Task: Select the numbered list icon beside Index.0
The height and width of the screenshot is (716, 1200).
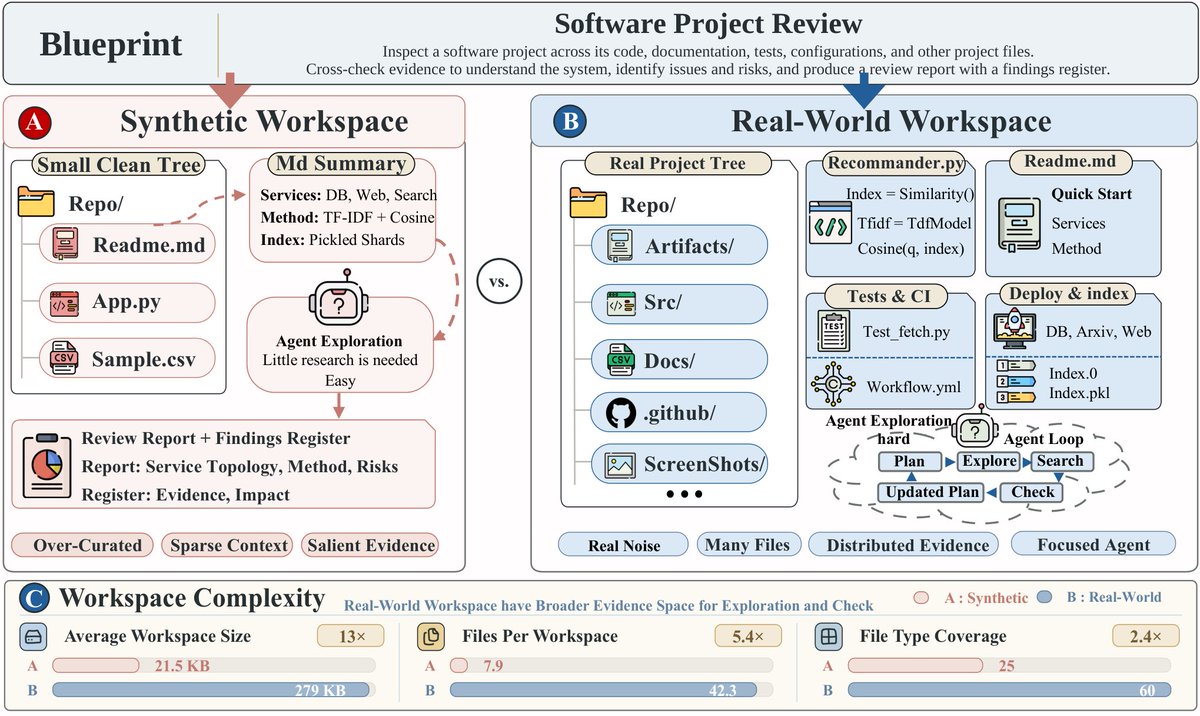Action: coord(1014,384)
